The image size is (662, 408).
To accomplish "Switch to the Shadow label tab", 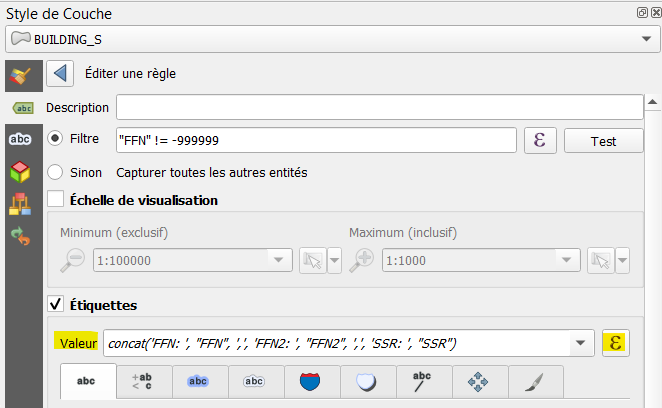I will point(368,382).
